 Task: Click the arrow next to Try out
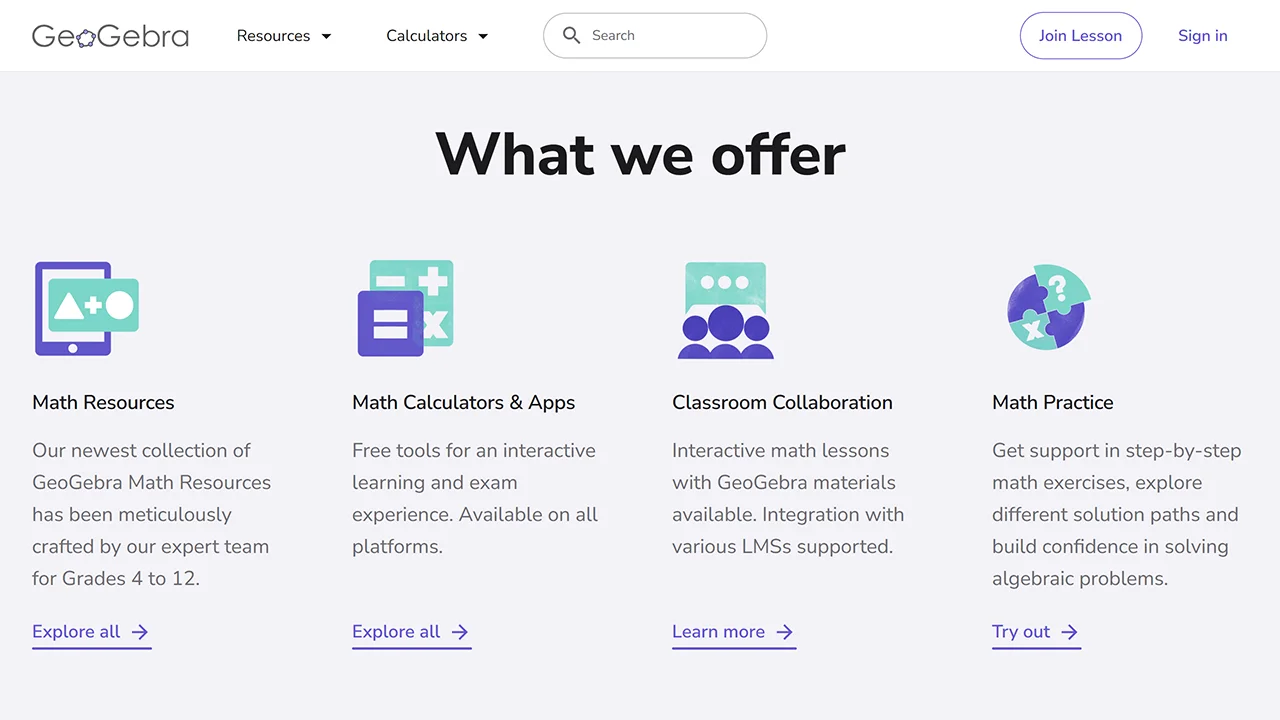pyautogui.click(x=1070, y=632)
